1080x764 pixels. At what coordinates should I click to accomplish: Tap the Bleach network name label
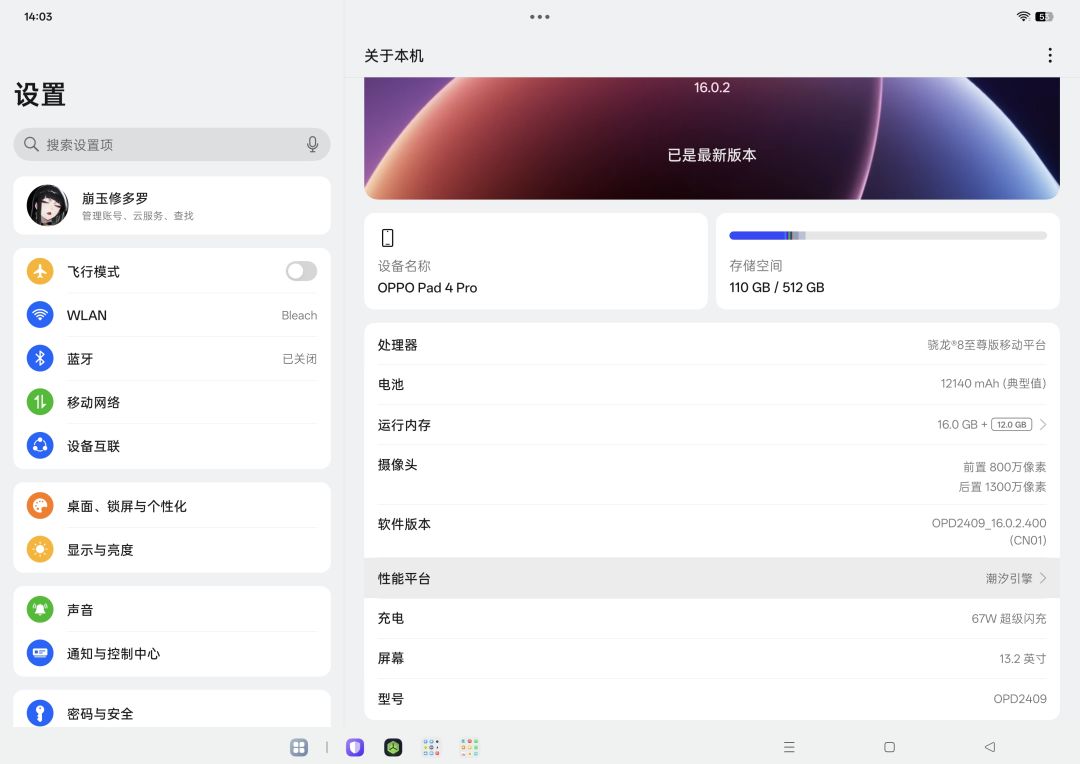click(x=299, y=315)
